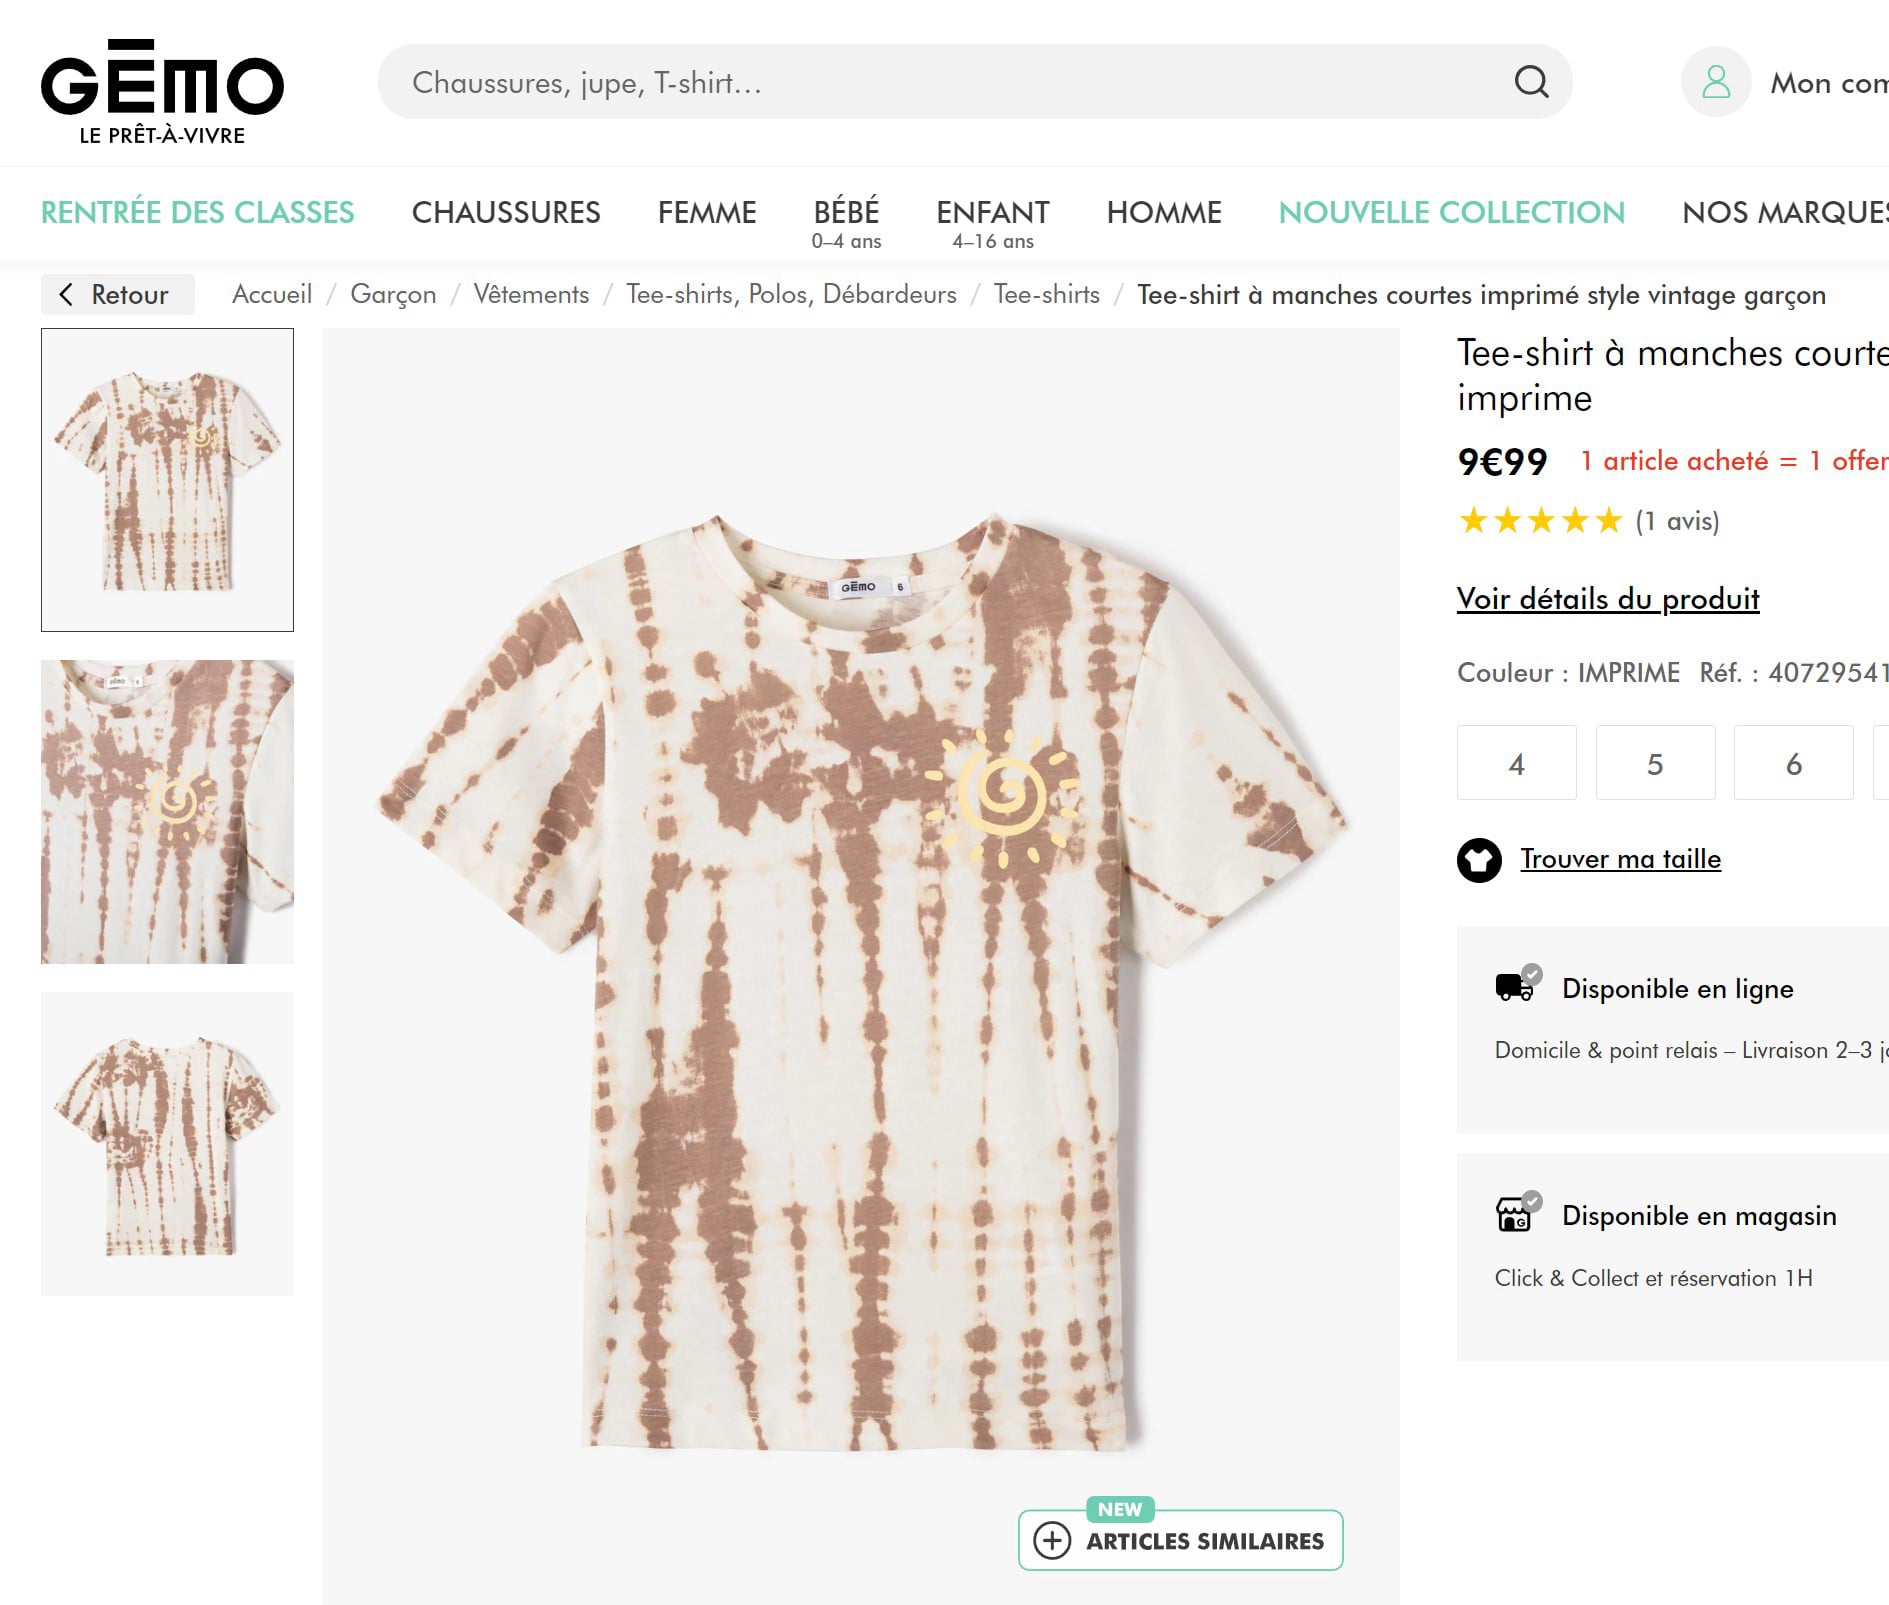Click the search magnifier icon
1889x1605 pixels.
(1531, 82)
